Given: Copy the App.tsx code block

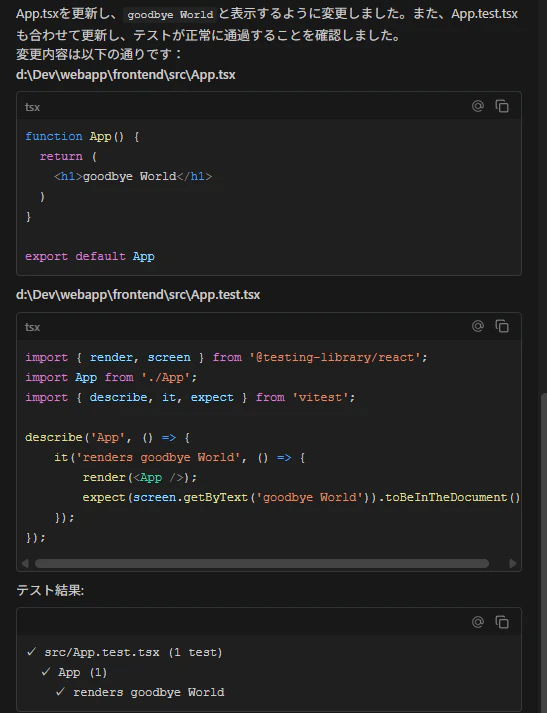Looking at the screenshot, I should pyautogui.click(x=502, y=106).
